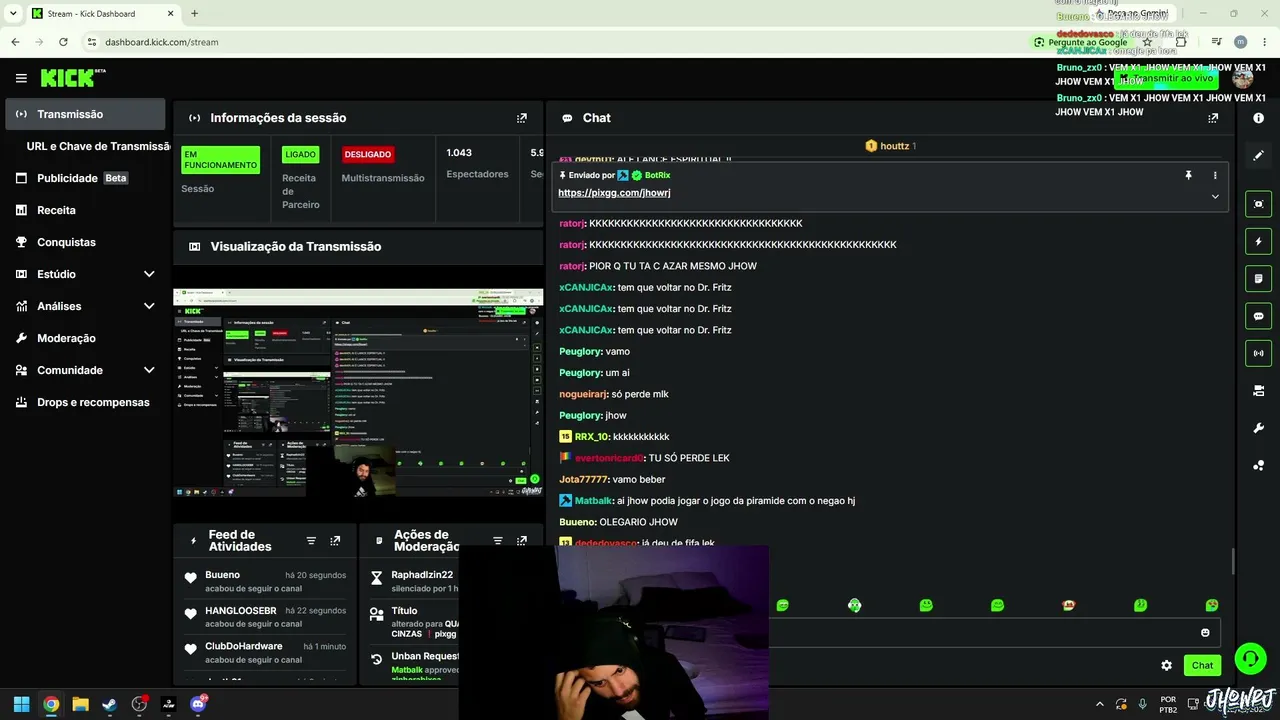Pop out the Feed de Atividades panel
The width and height of the screenshot is (1280, 720).
coord(335,541)
